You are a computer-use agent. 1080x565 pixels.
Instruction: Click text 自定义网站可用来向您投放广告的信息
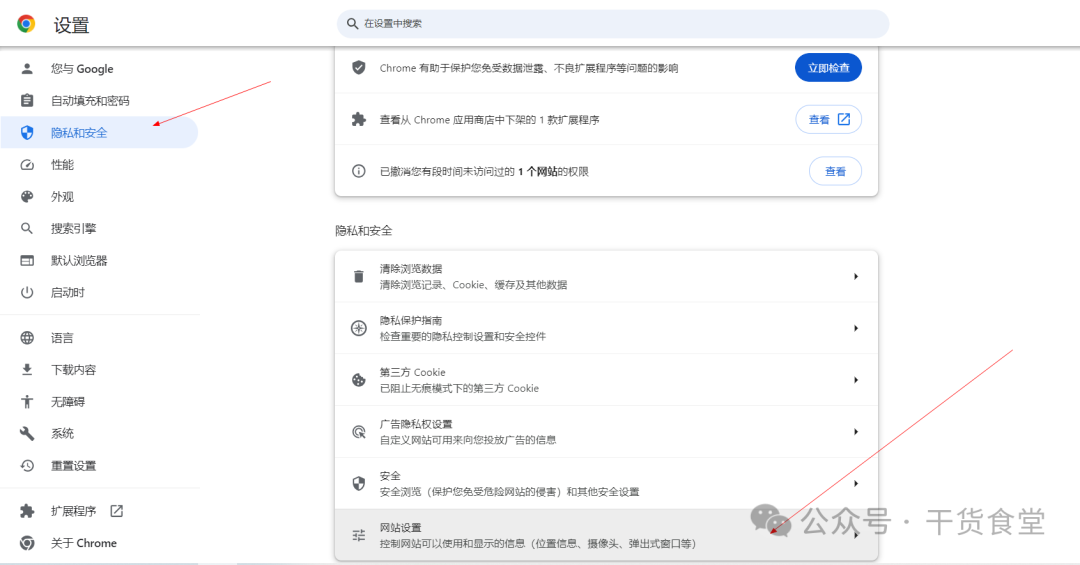468,440
